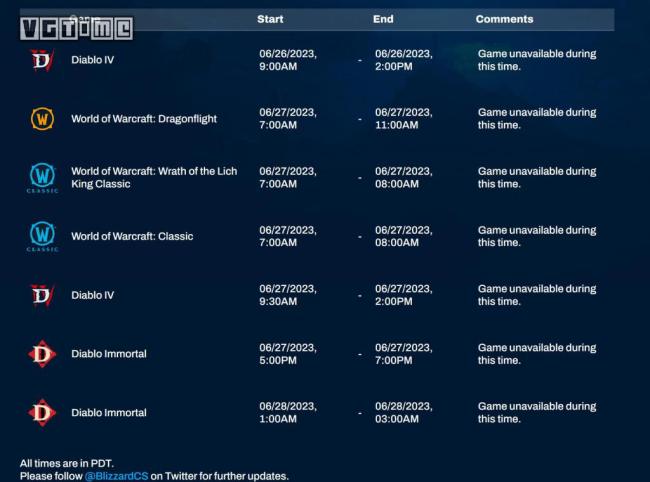The width and height of the screenshot is (650, 482).
Task: Select the Diablo IV name starting 06/26
Action: pos(92,60)
